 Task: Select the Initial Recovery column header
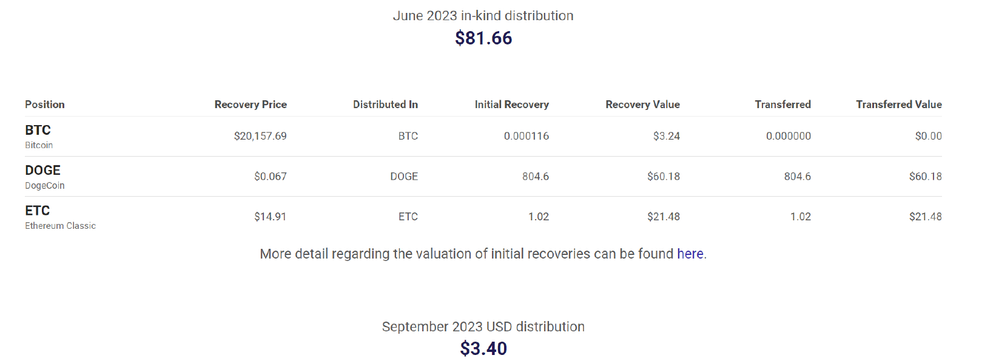click(x=512, y=104)
